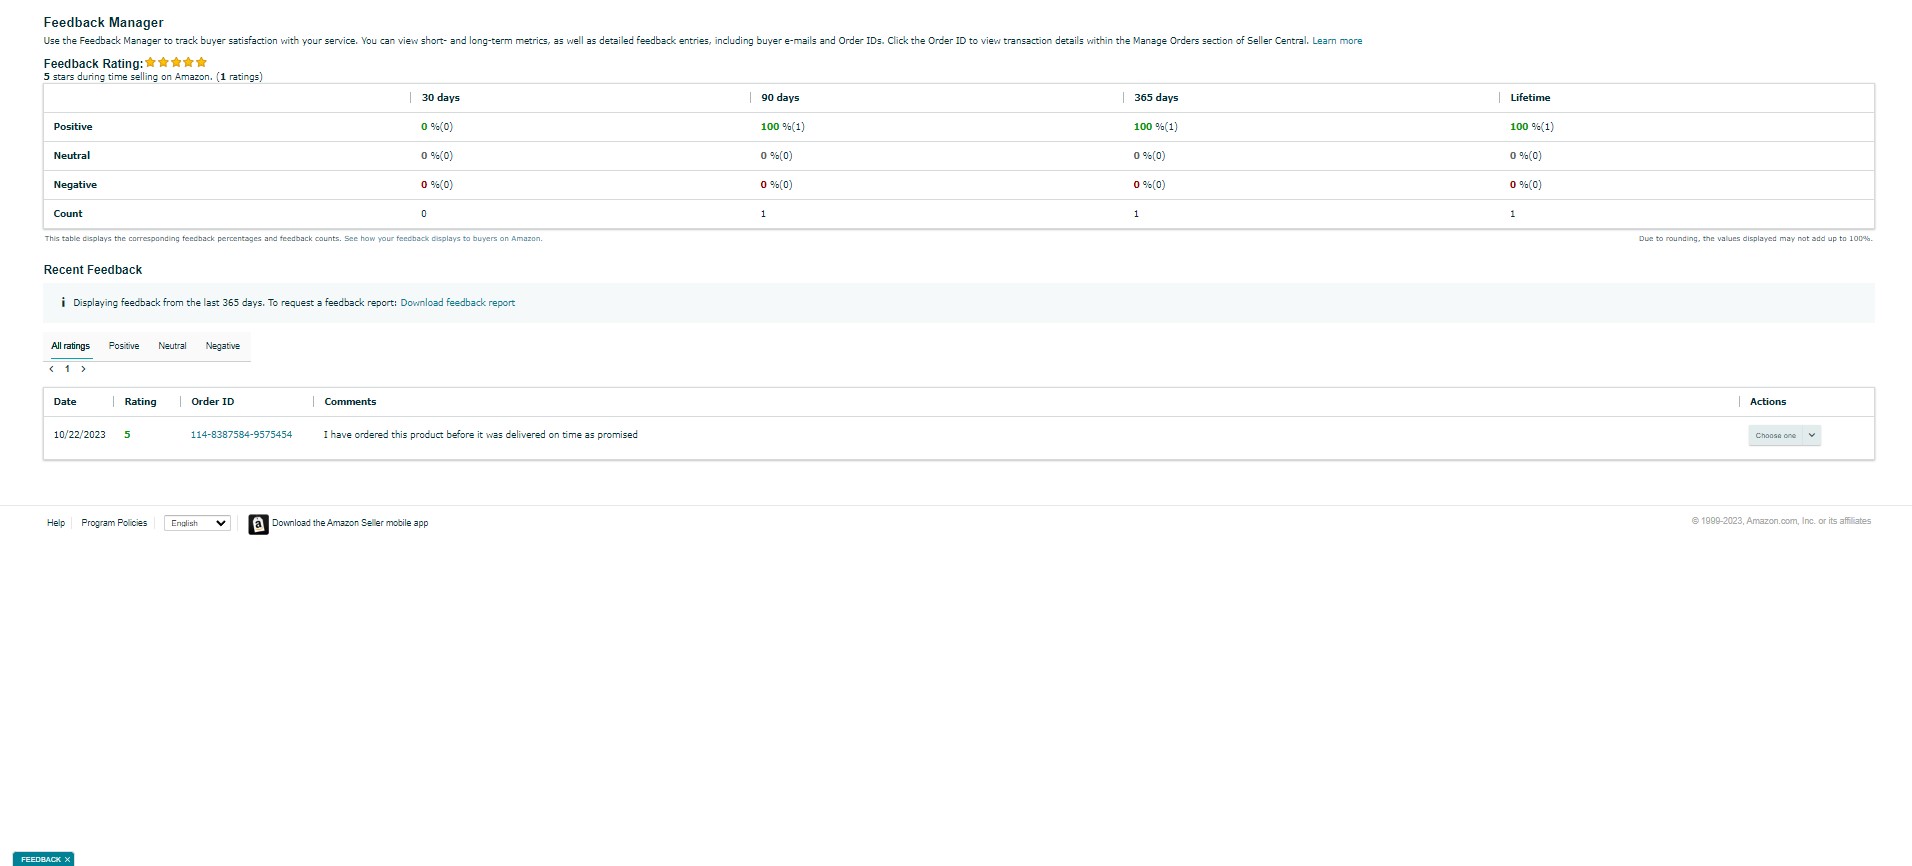Click the Count row label
Image resolution: width=1912 pixels, height=866 pixels.
[x=68, y=214]
